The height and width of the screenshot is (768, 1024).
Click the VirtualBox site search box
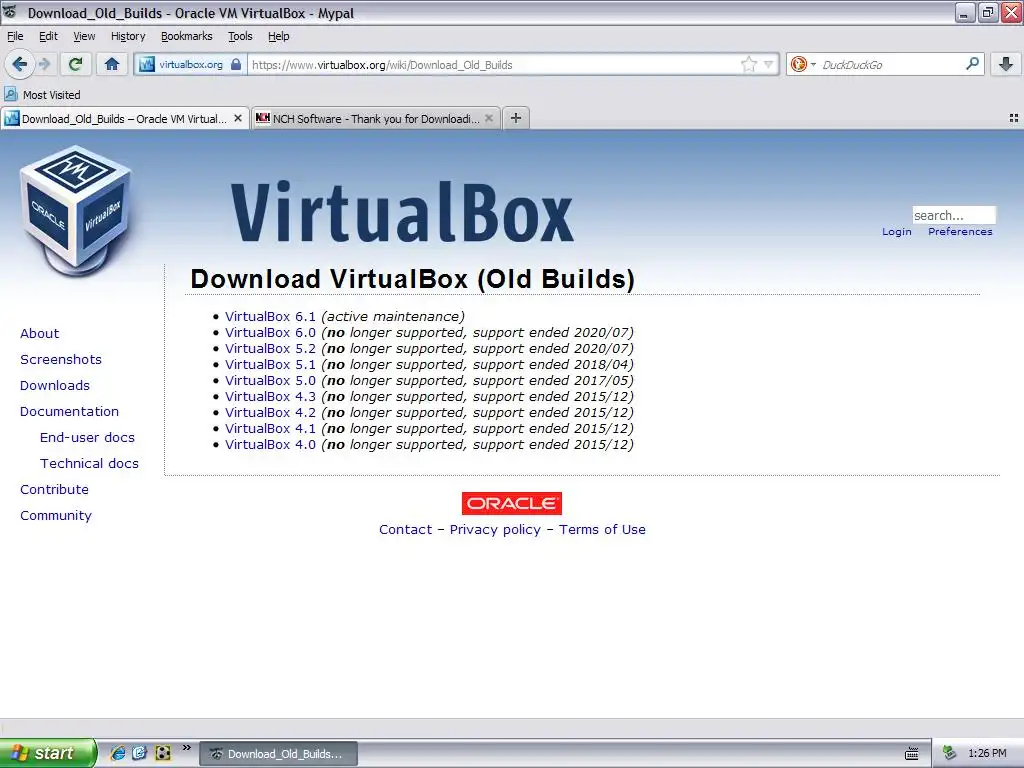point(953,215)
